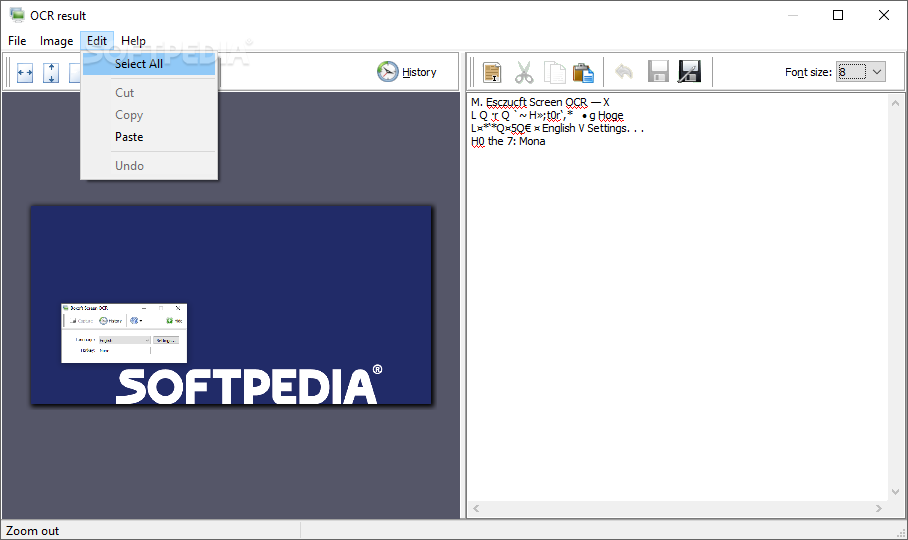Viewport: 908px width, 540px height.
Task: Click the OCR result app icon in title bar
Action: 17,14
